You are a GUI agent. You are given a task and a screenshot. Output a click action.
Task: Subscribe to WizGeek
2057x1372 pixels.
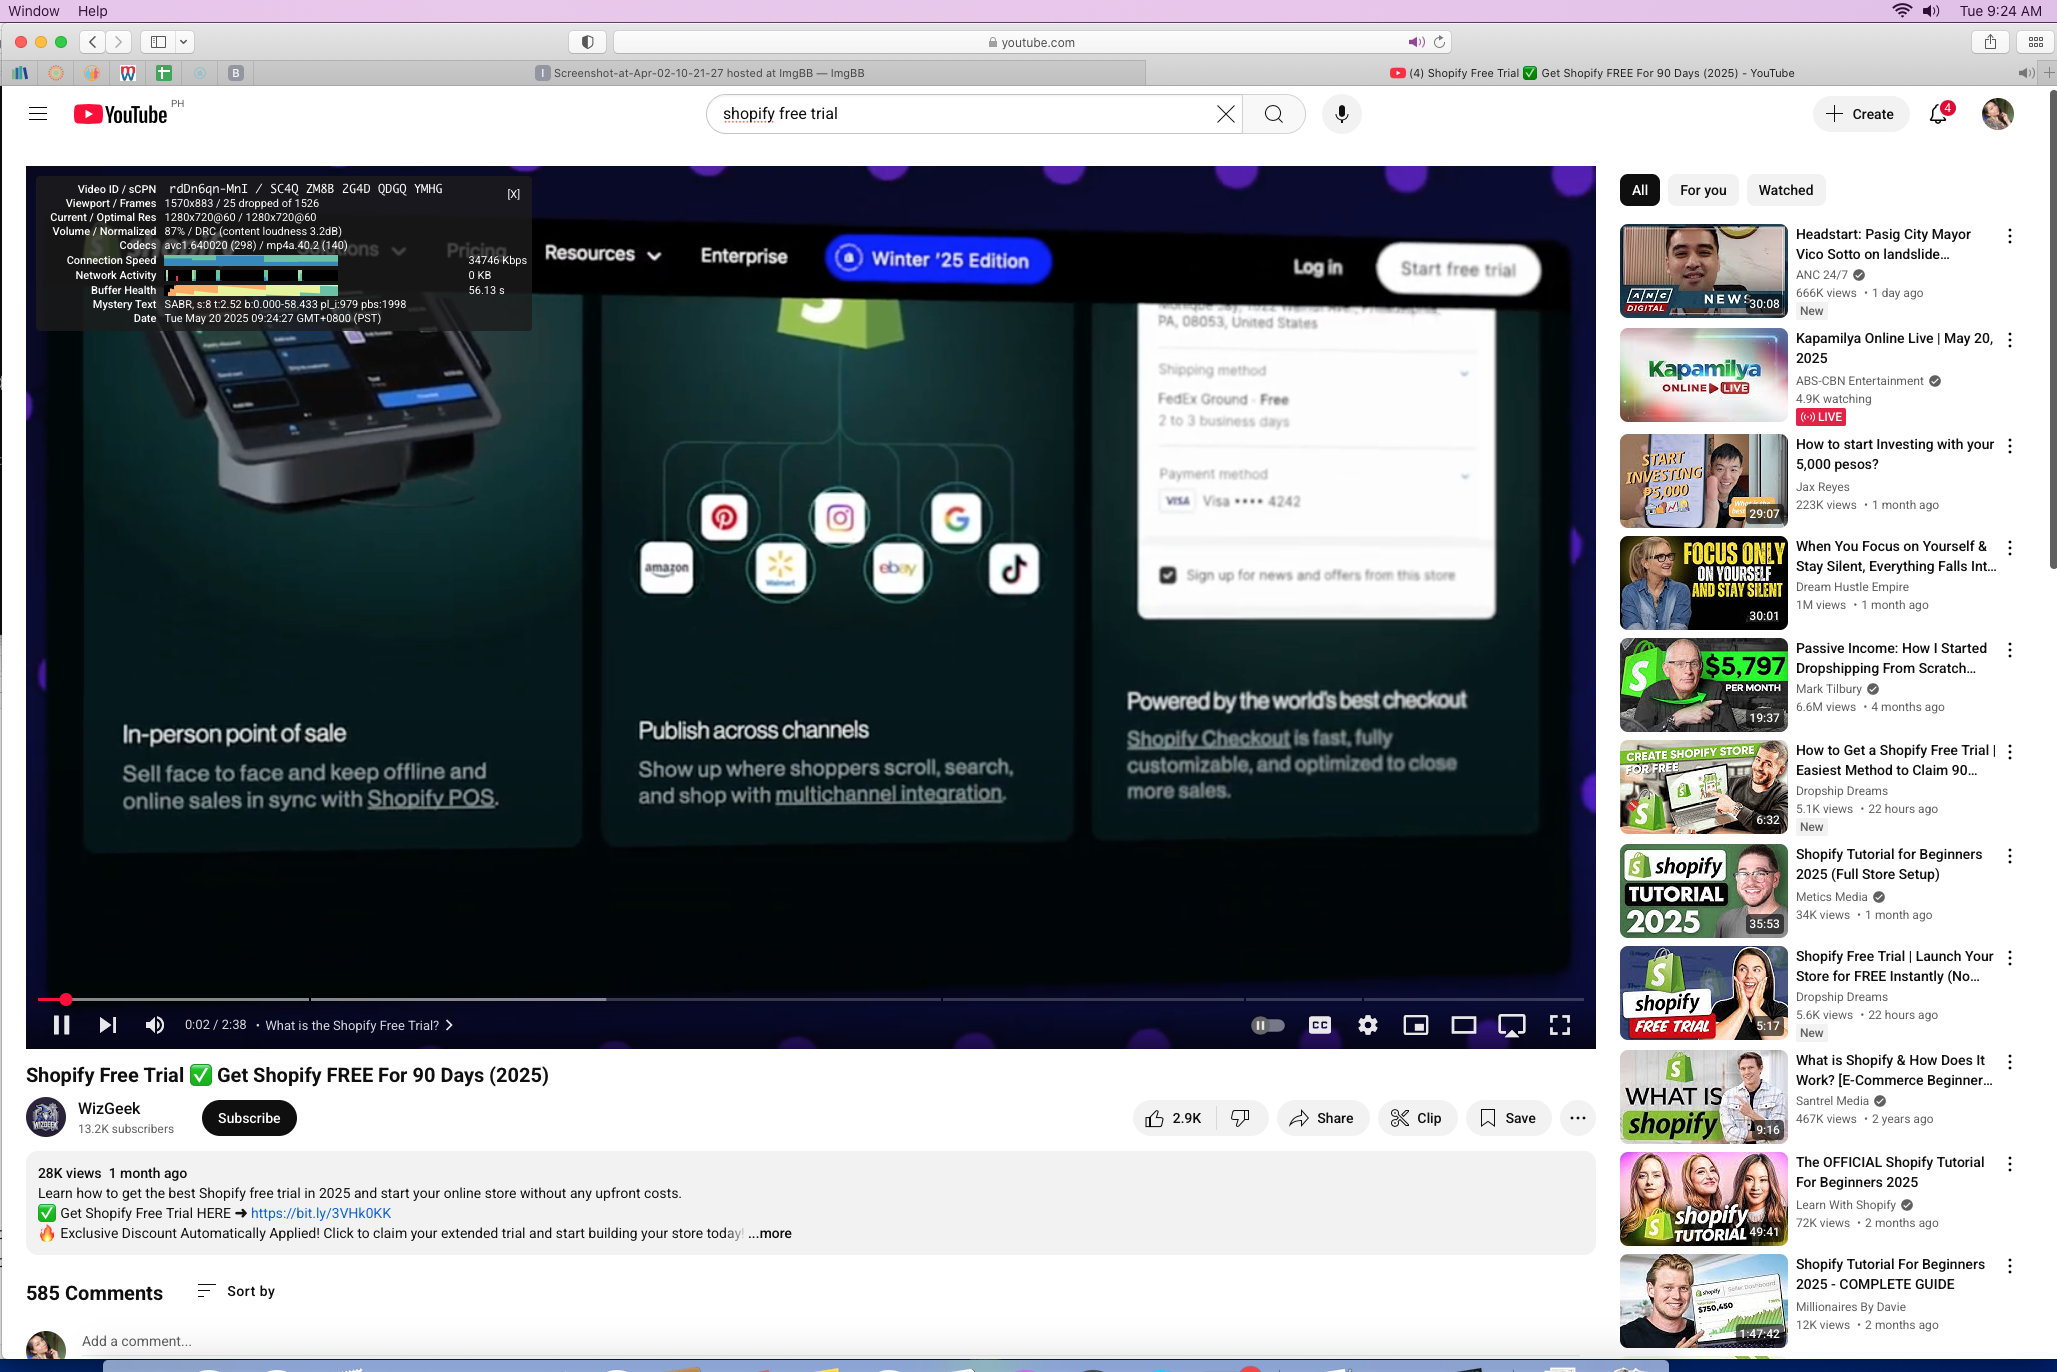coord(249,1118)
